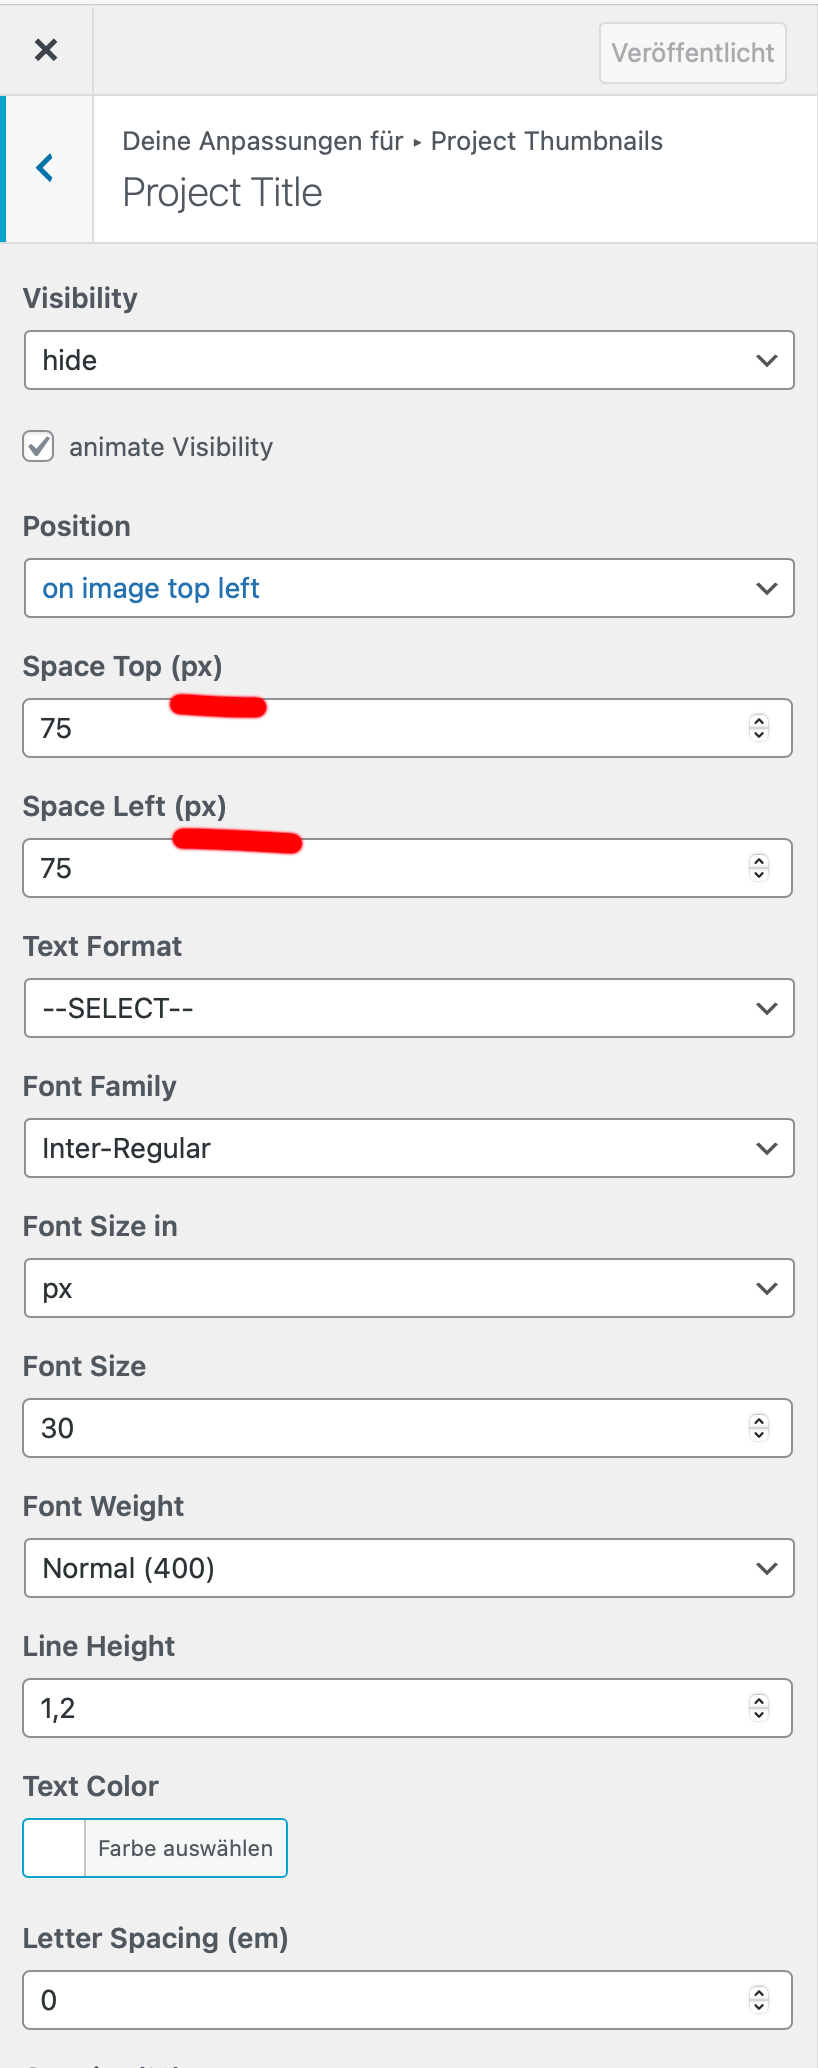Click into the Space Left input field

pos(380,868)
